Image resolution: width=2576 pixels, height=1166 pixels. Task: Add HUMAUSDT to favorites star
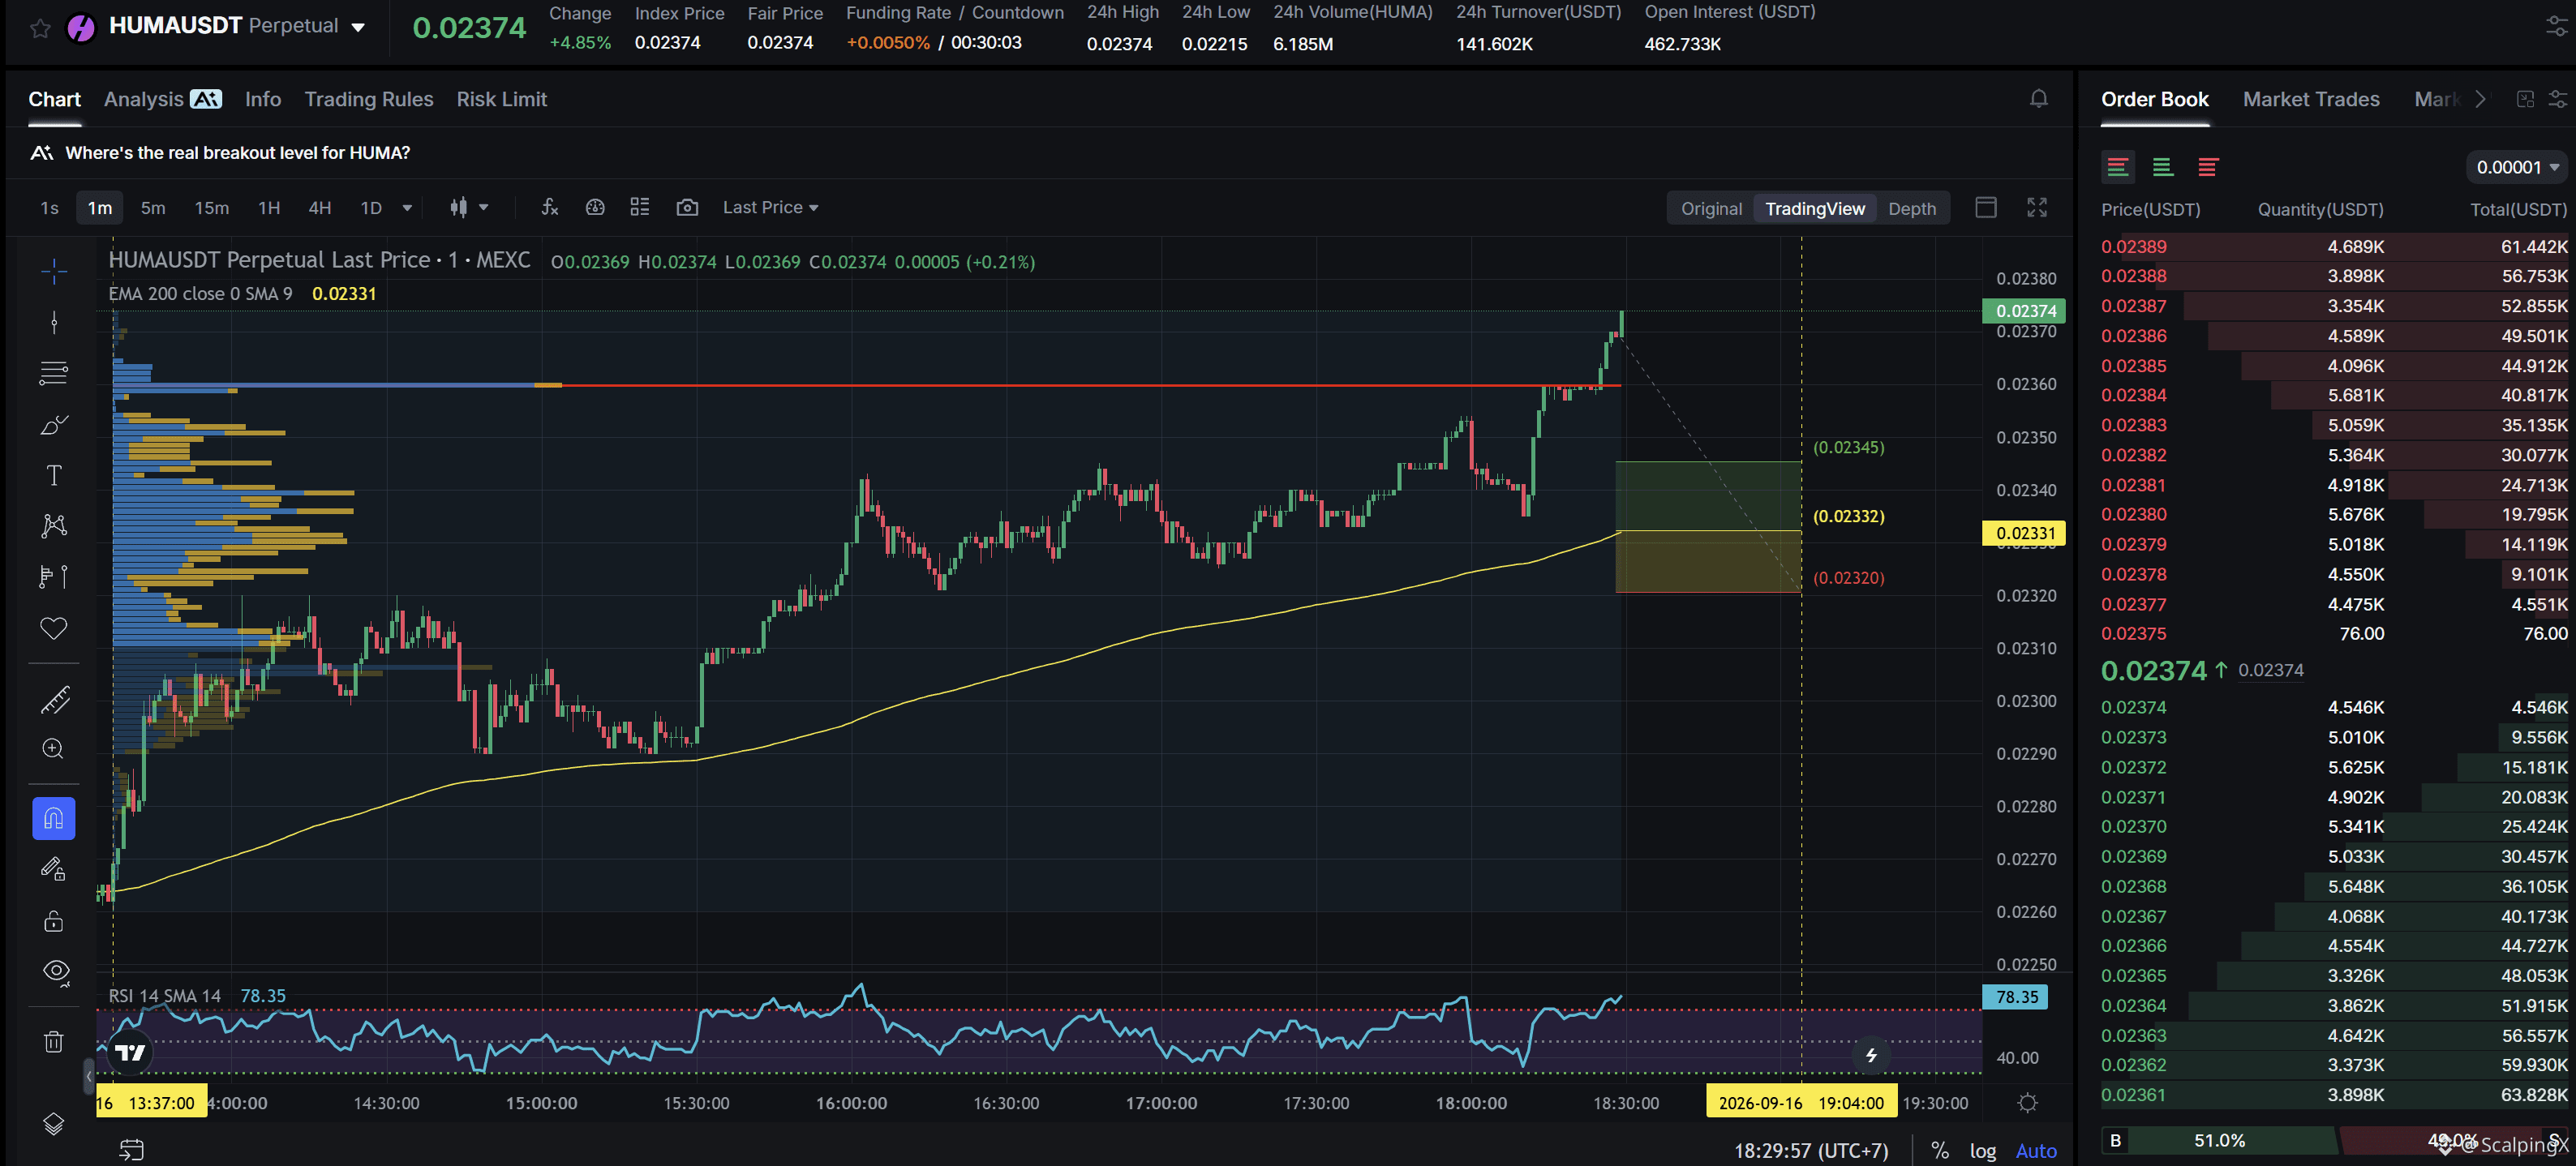[x=40, y=28]
